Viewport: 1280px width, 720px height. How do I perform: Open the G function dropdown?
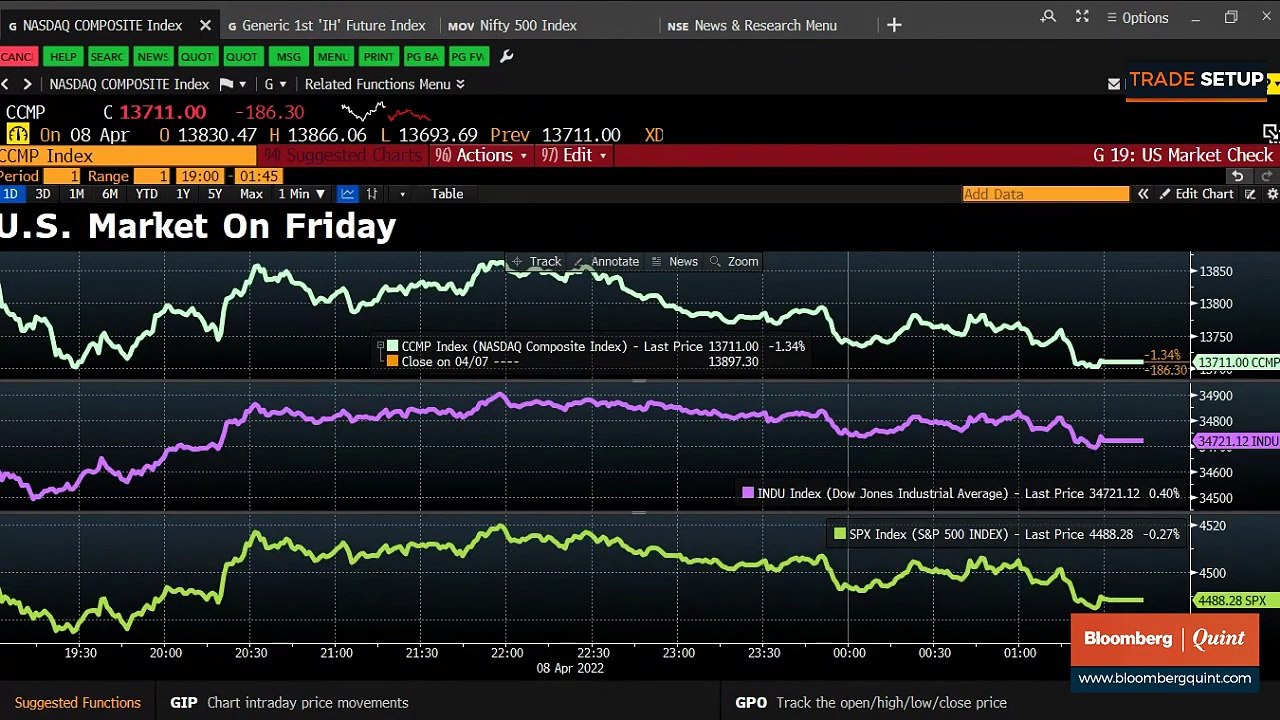tap(275, 84)
